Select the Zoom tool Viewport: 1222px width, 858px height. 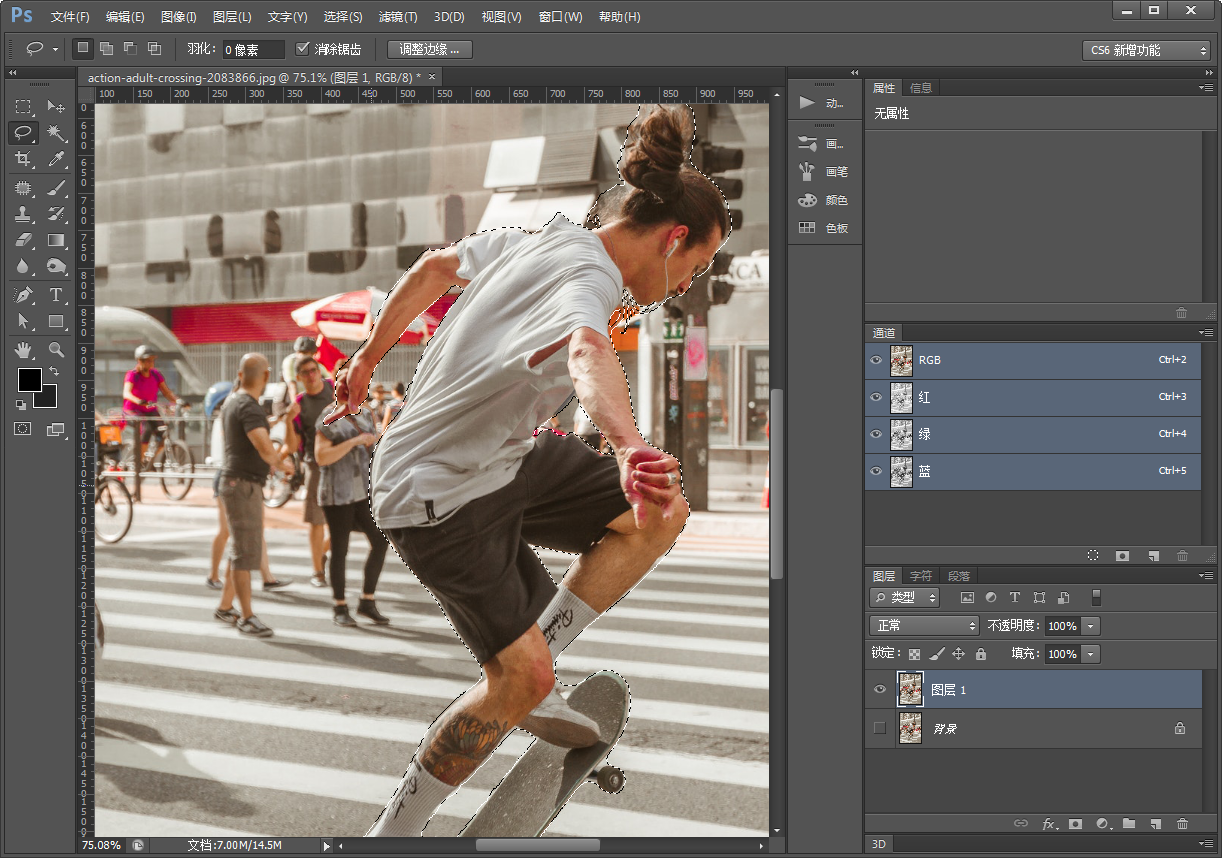point(56,350)
